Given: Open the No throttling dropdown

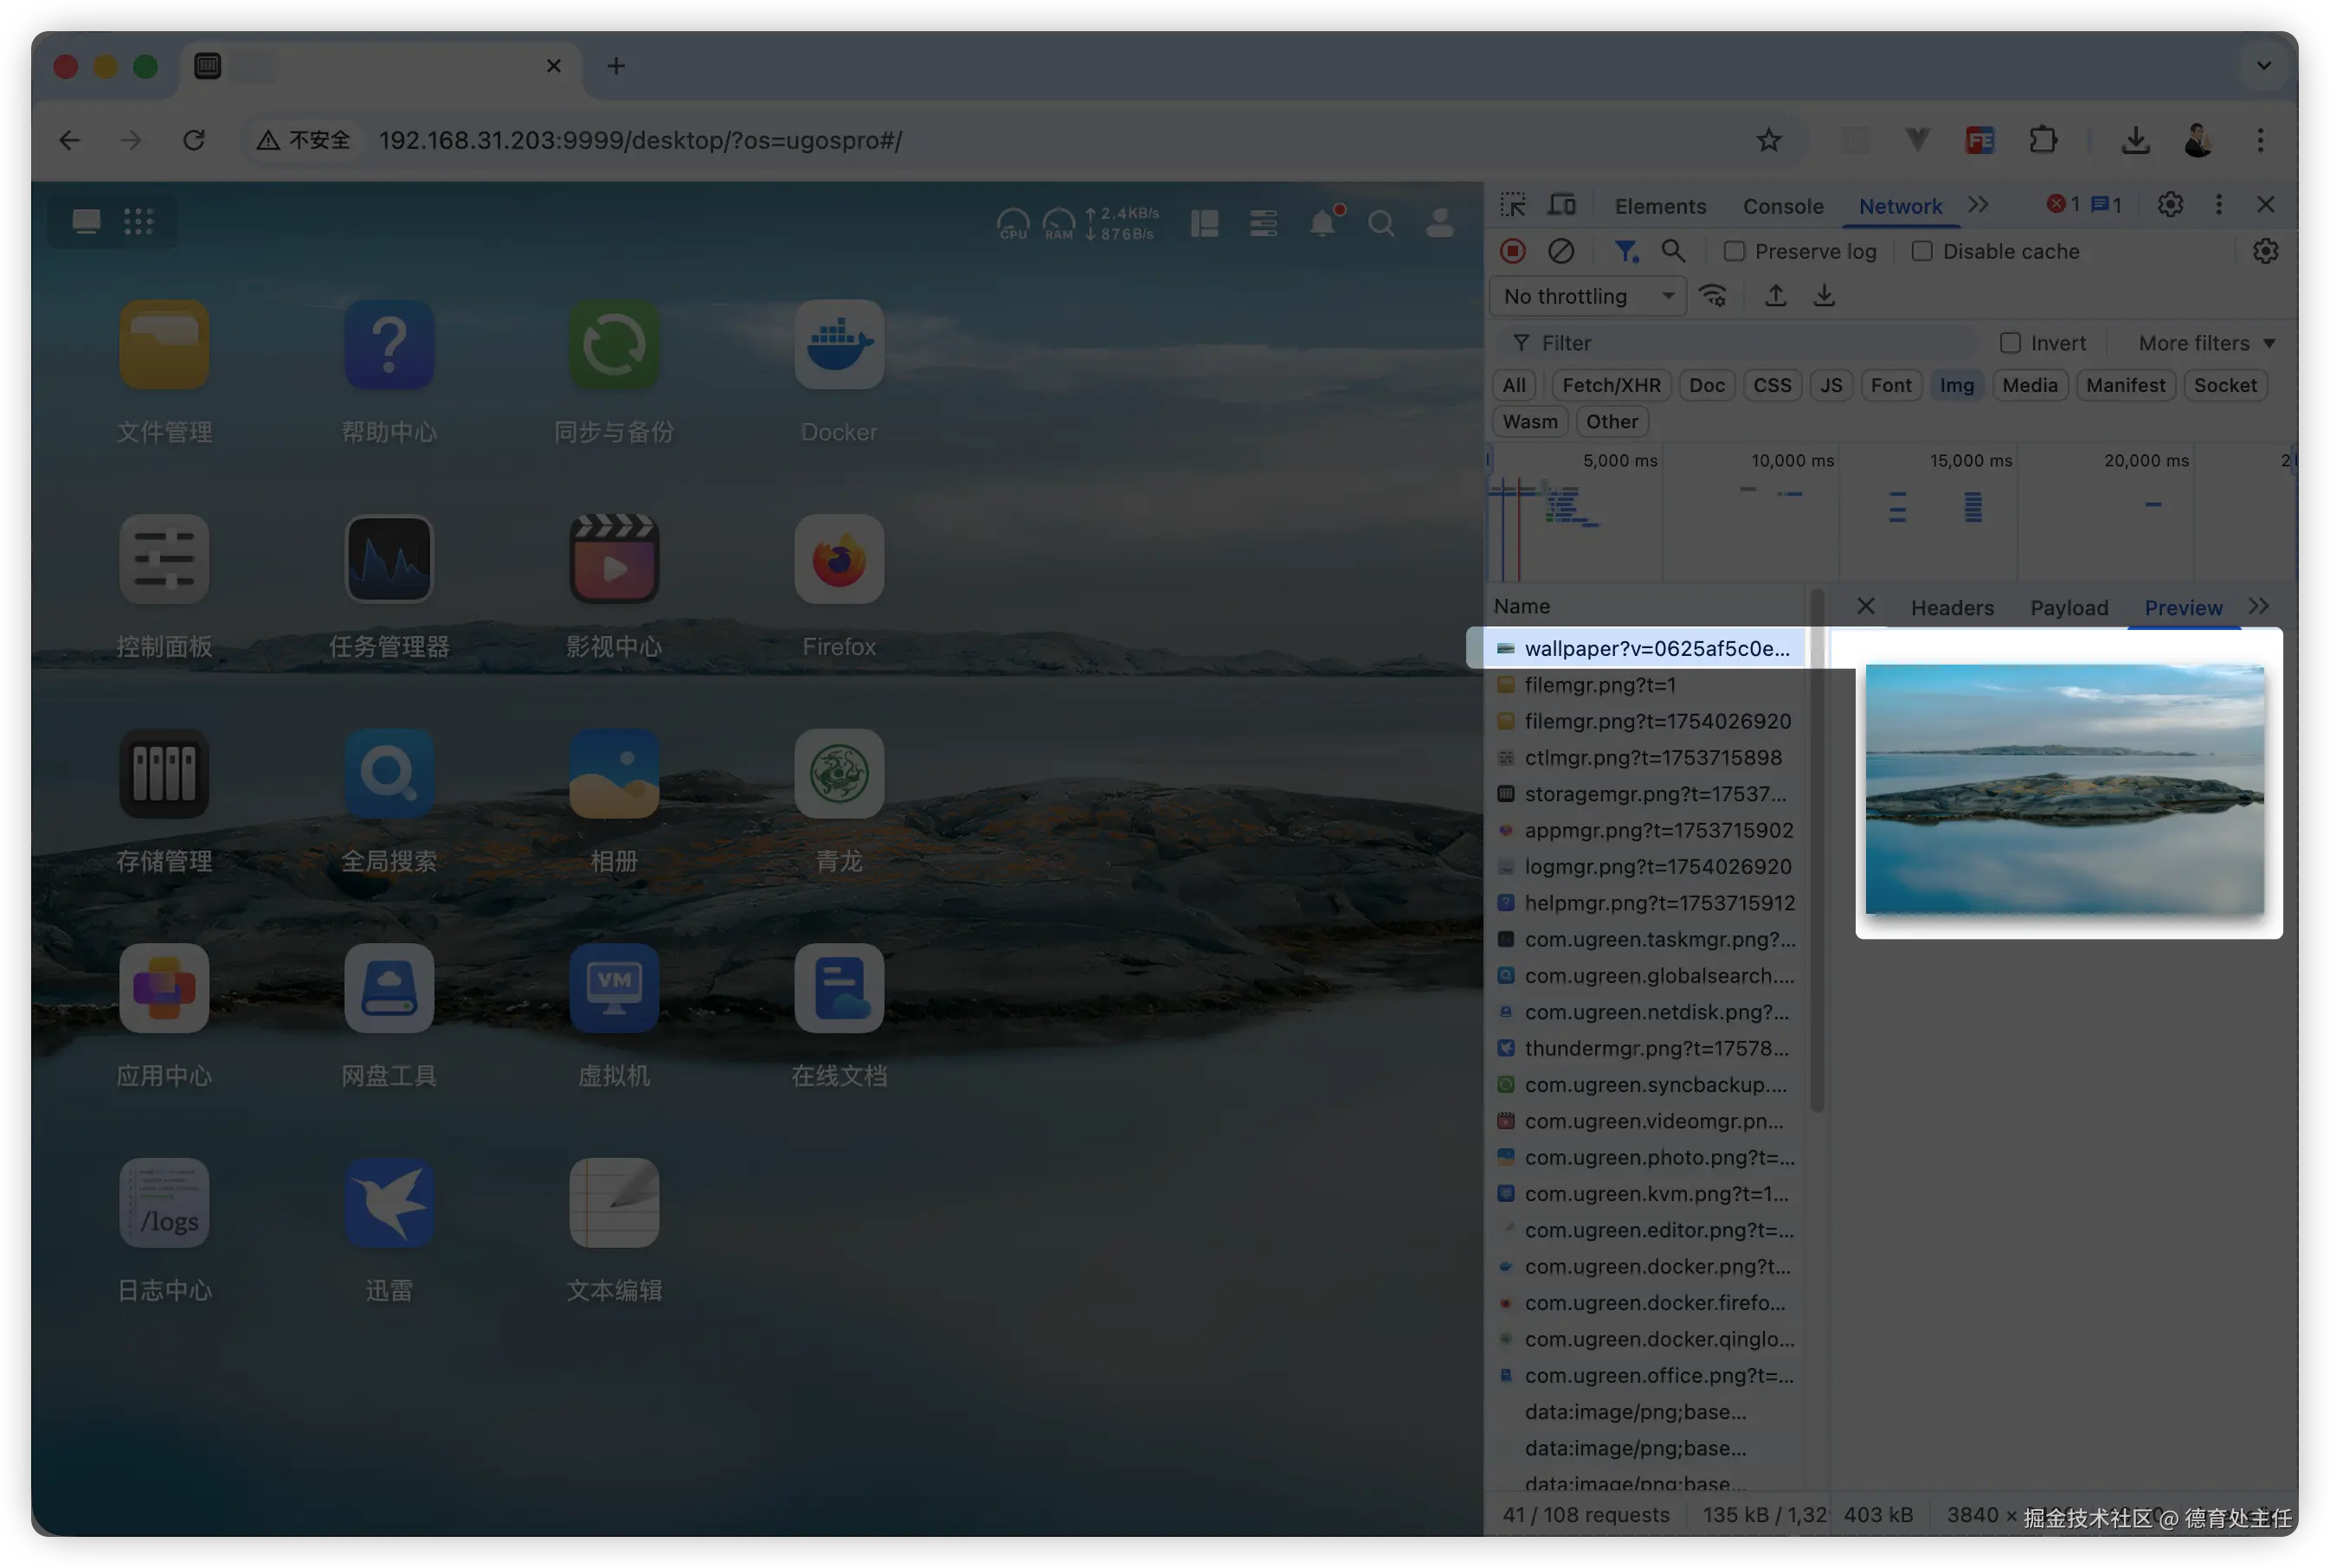Looking at the screenshot, I should (1588, 296).
